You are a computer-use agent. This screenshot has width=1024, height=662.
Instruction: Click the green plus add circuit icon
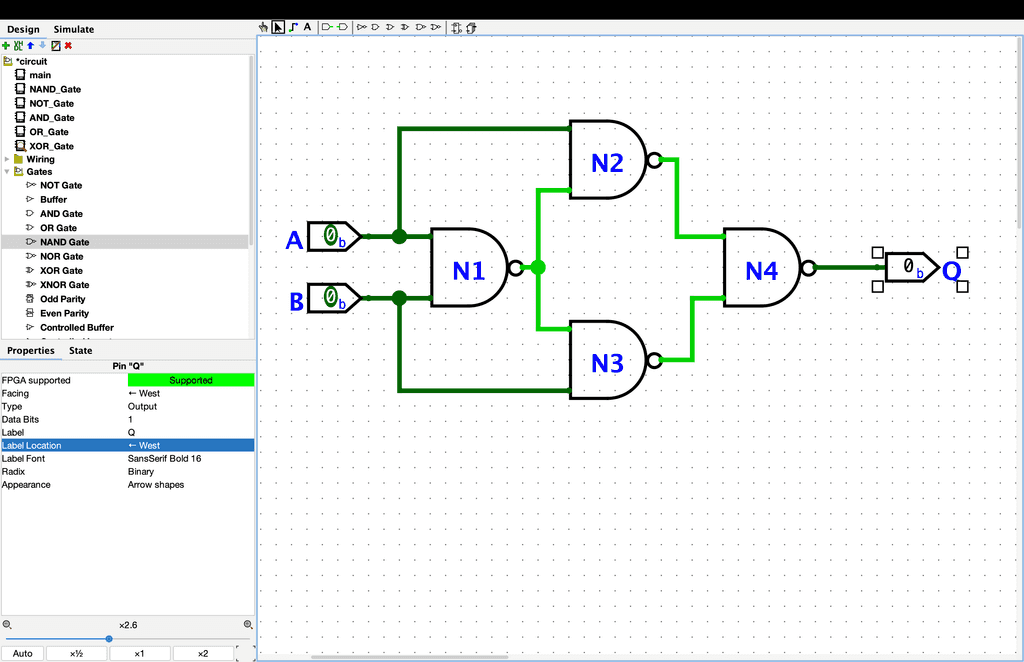[6, 45]
